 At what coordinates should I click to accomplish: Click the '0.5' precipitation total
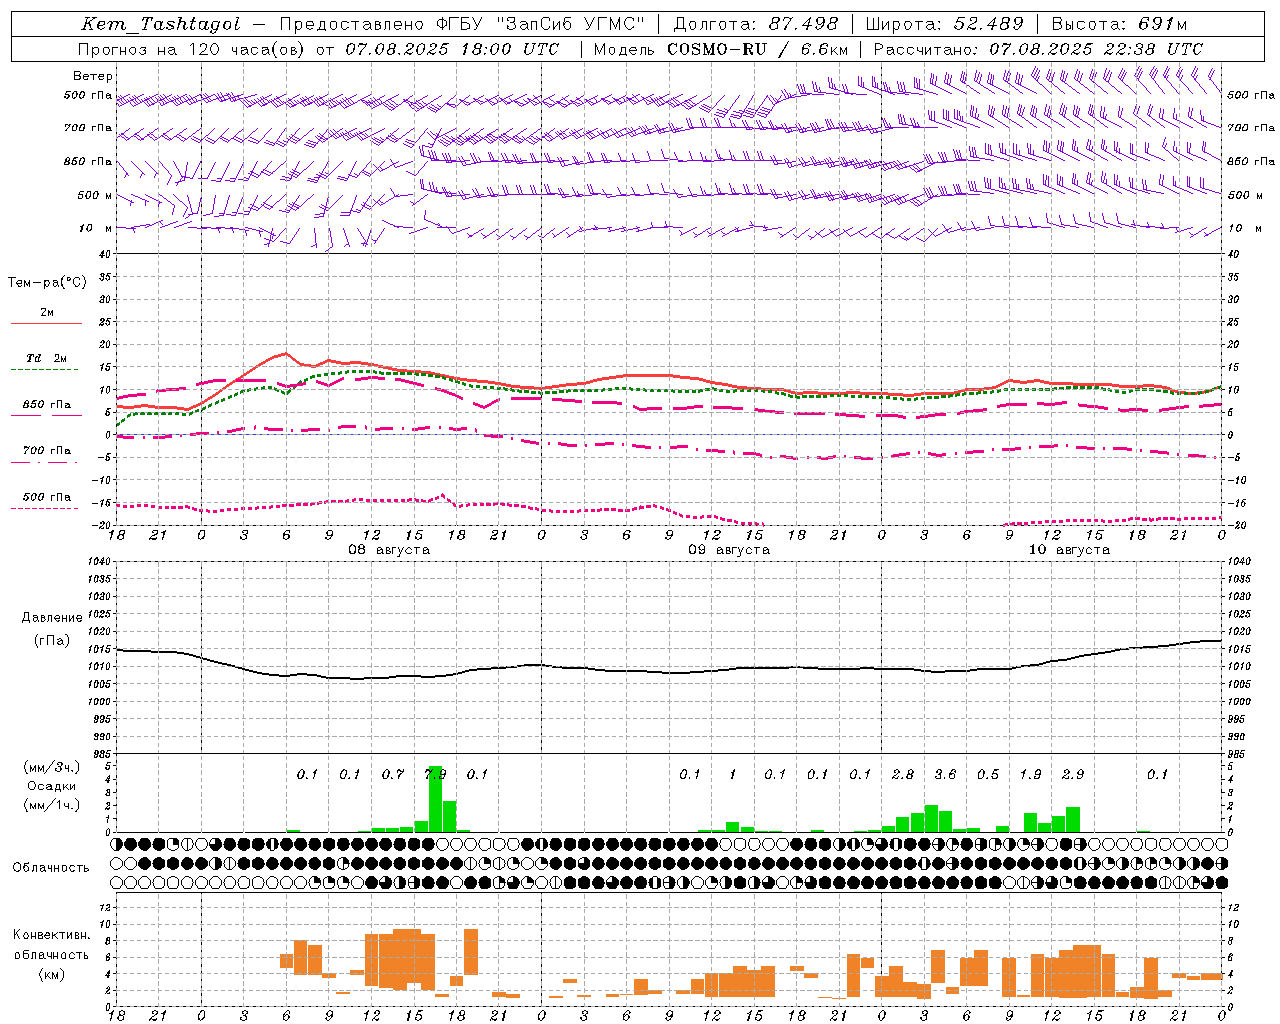(x=988, y=774)
